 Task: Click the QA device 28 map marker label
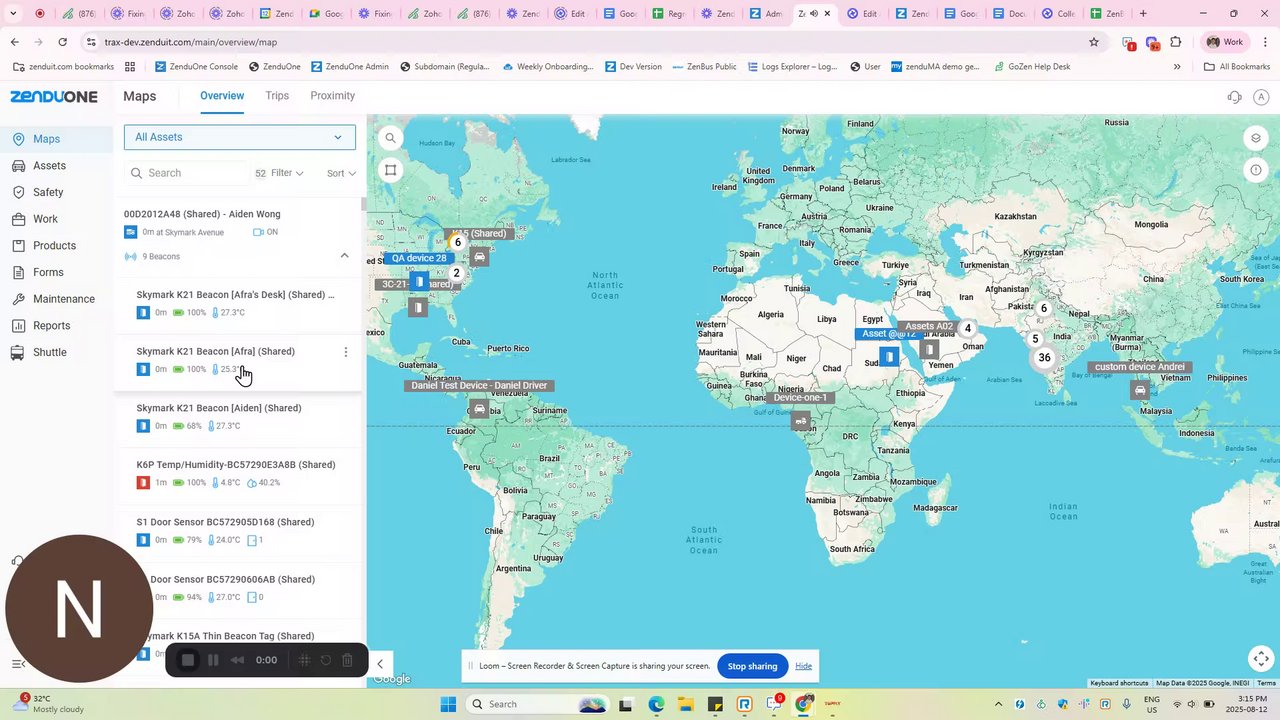pyautogui.click(x=418, y=258)
